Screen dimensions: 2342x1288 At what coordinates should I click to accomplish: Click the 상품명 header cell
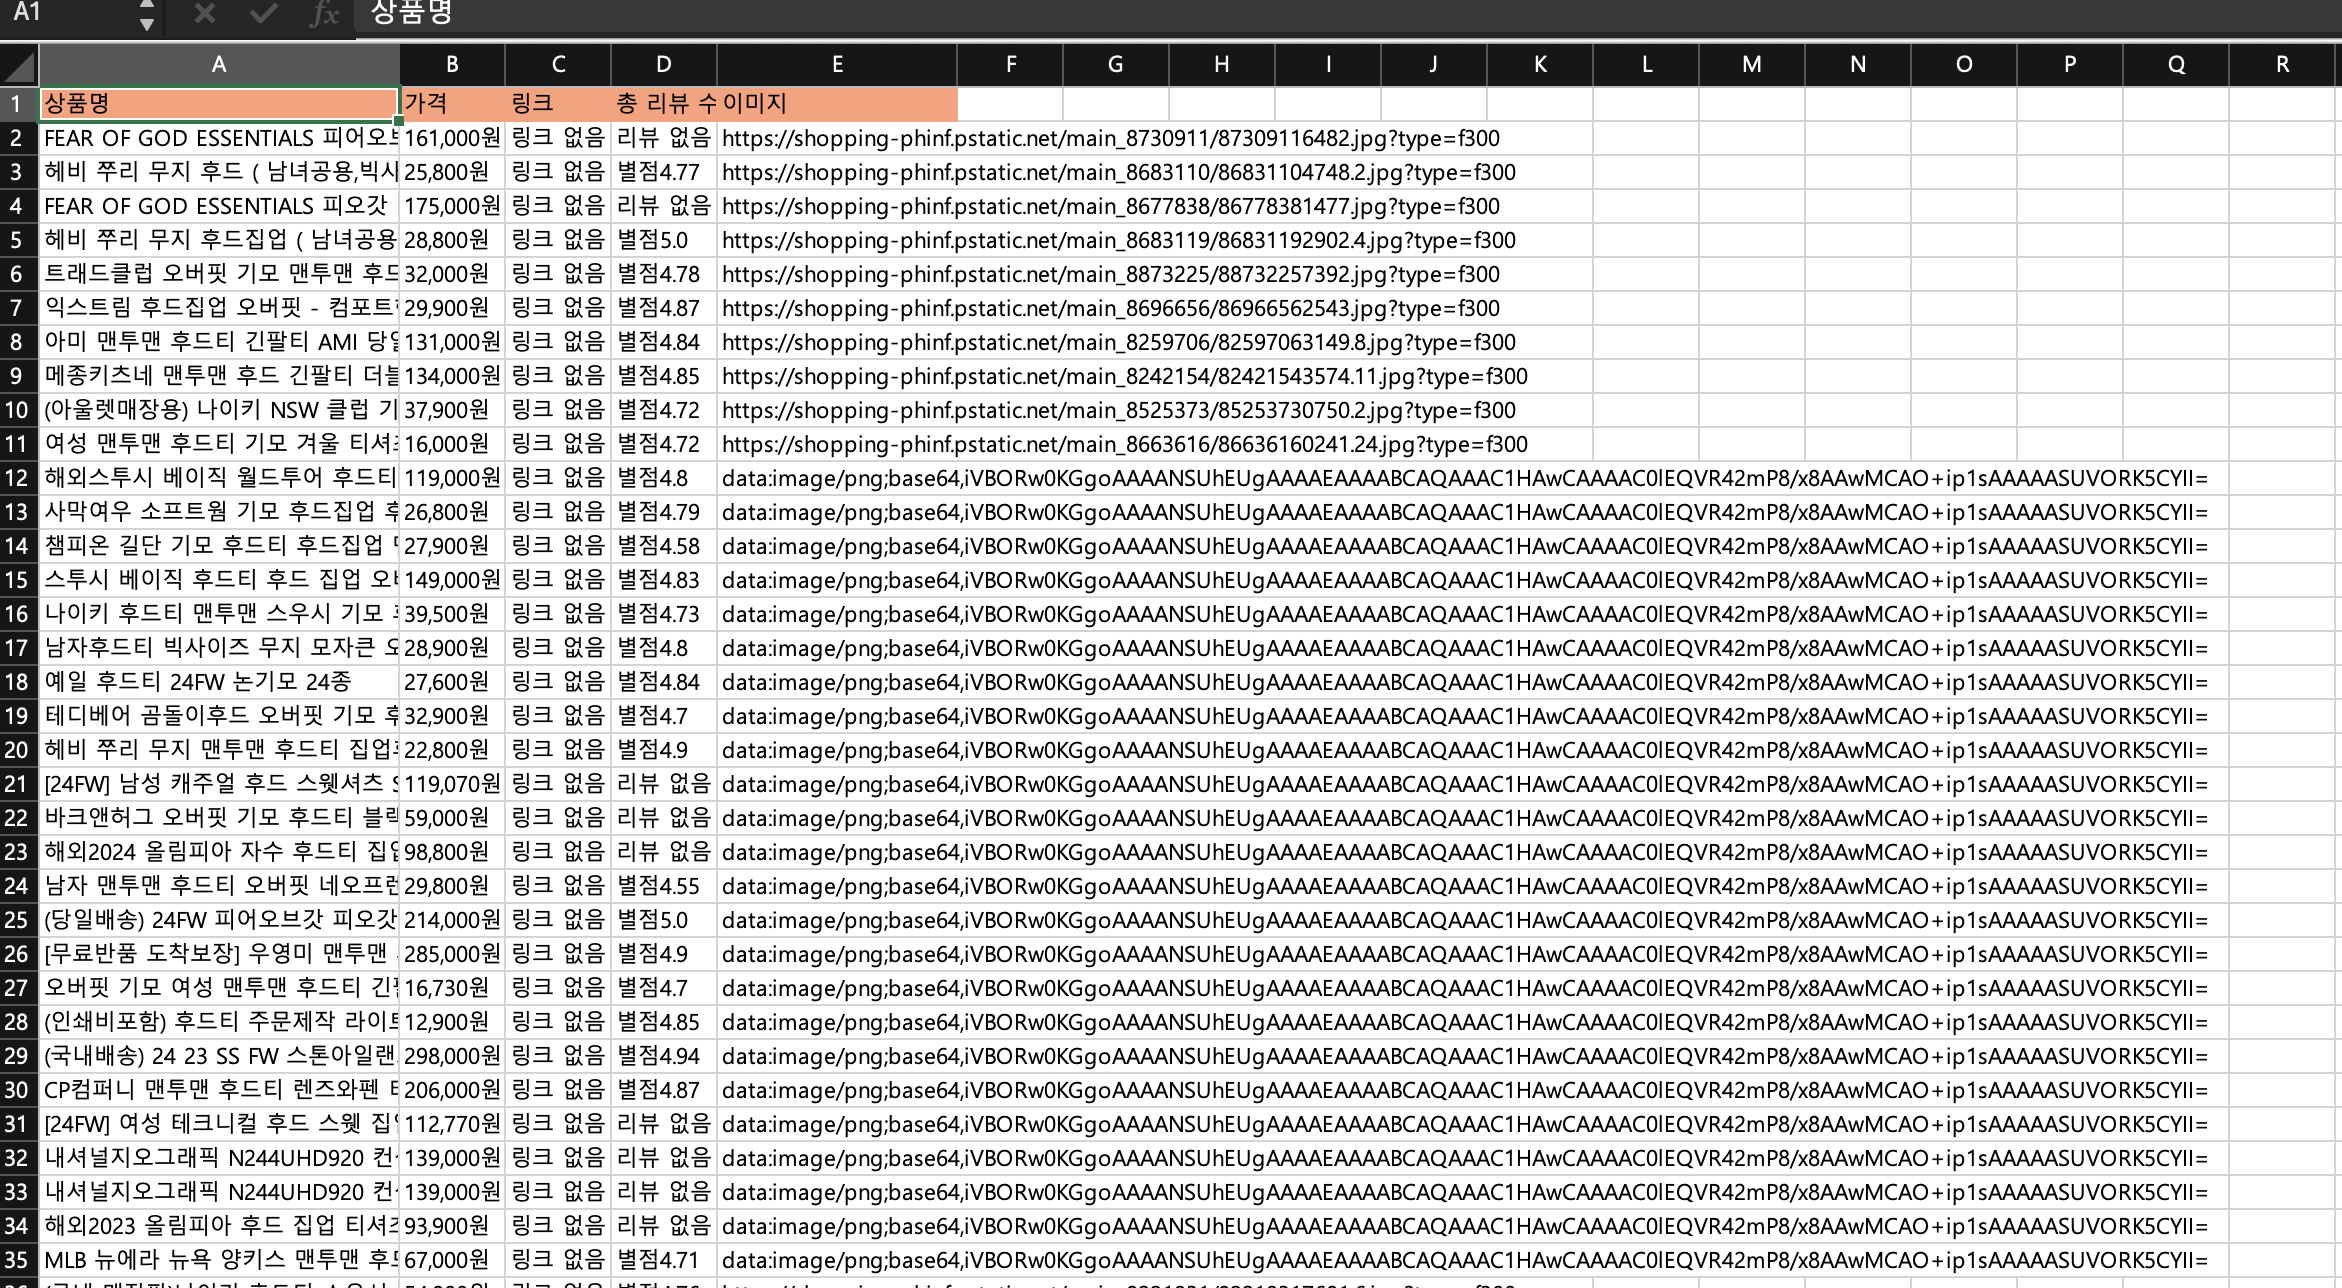[219, 104]
